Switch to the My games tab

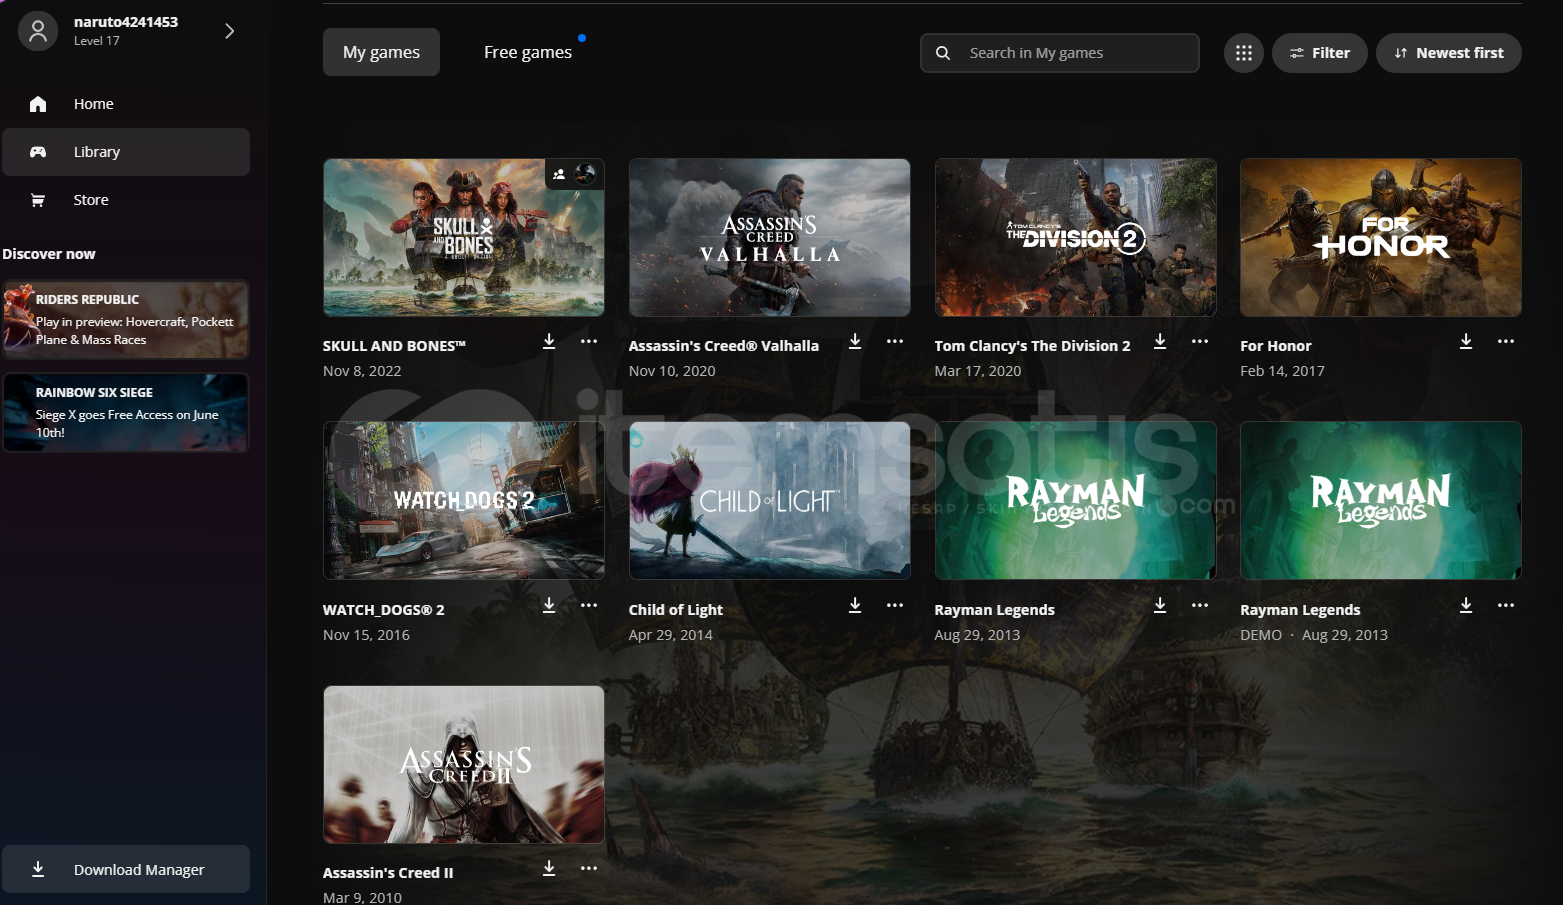click(x=381, y=52)
